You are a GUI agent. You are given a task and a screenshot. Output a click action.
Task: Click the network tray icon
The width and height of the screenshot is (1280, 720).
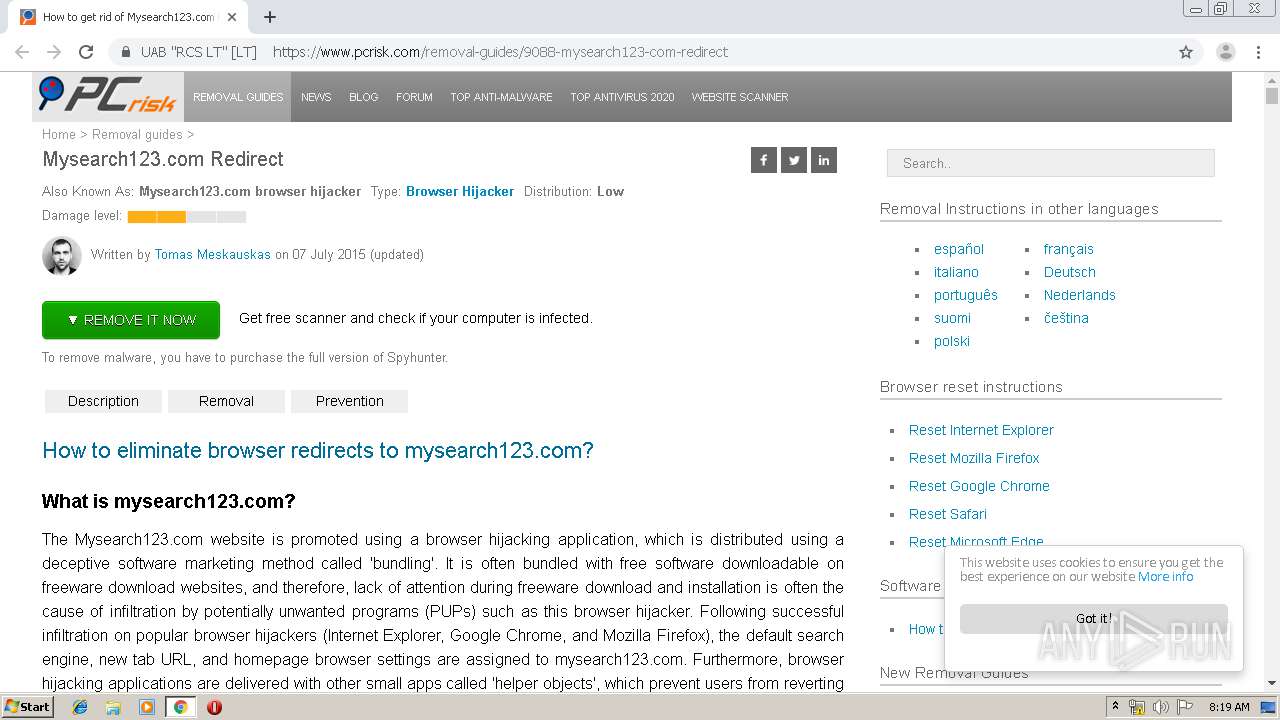tap(1137, 707)
